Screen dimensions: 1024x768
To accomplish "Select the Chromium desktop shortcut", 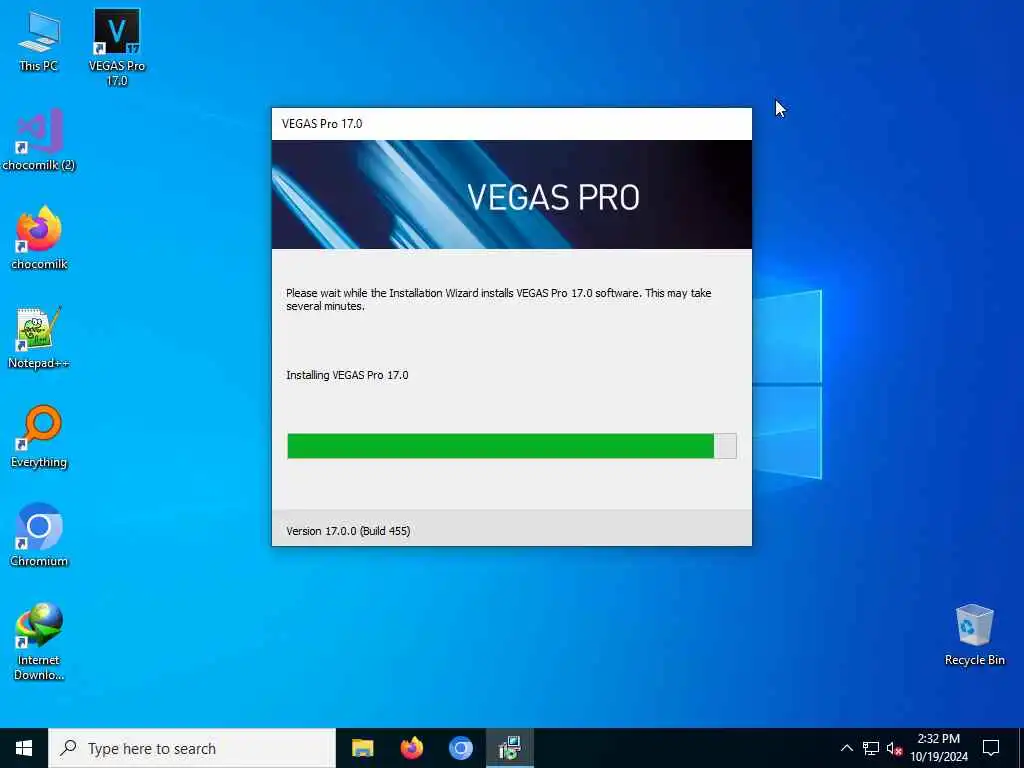I will tap(39, 536).
